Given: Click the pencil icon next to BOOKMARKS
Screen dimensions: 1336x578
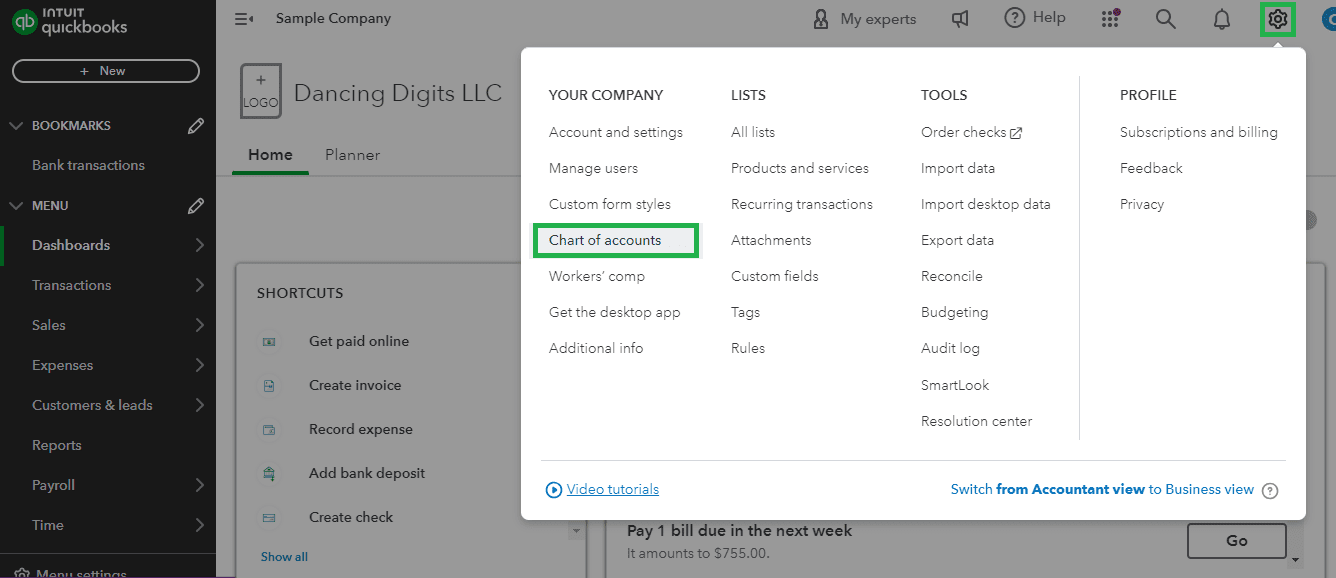Looking at the screenshot, I should point(196,125).
